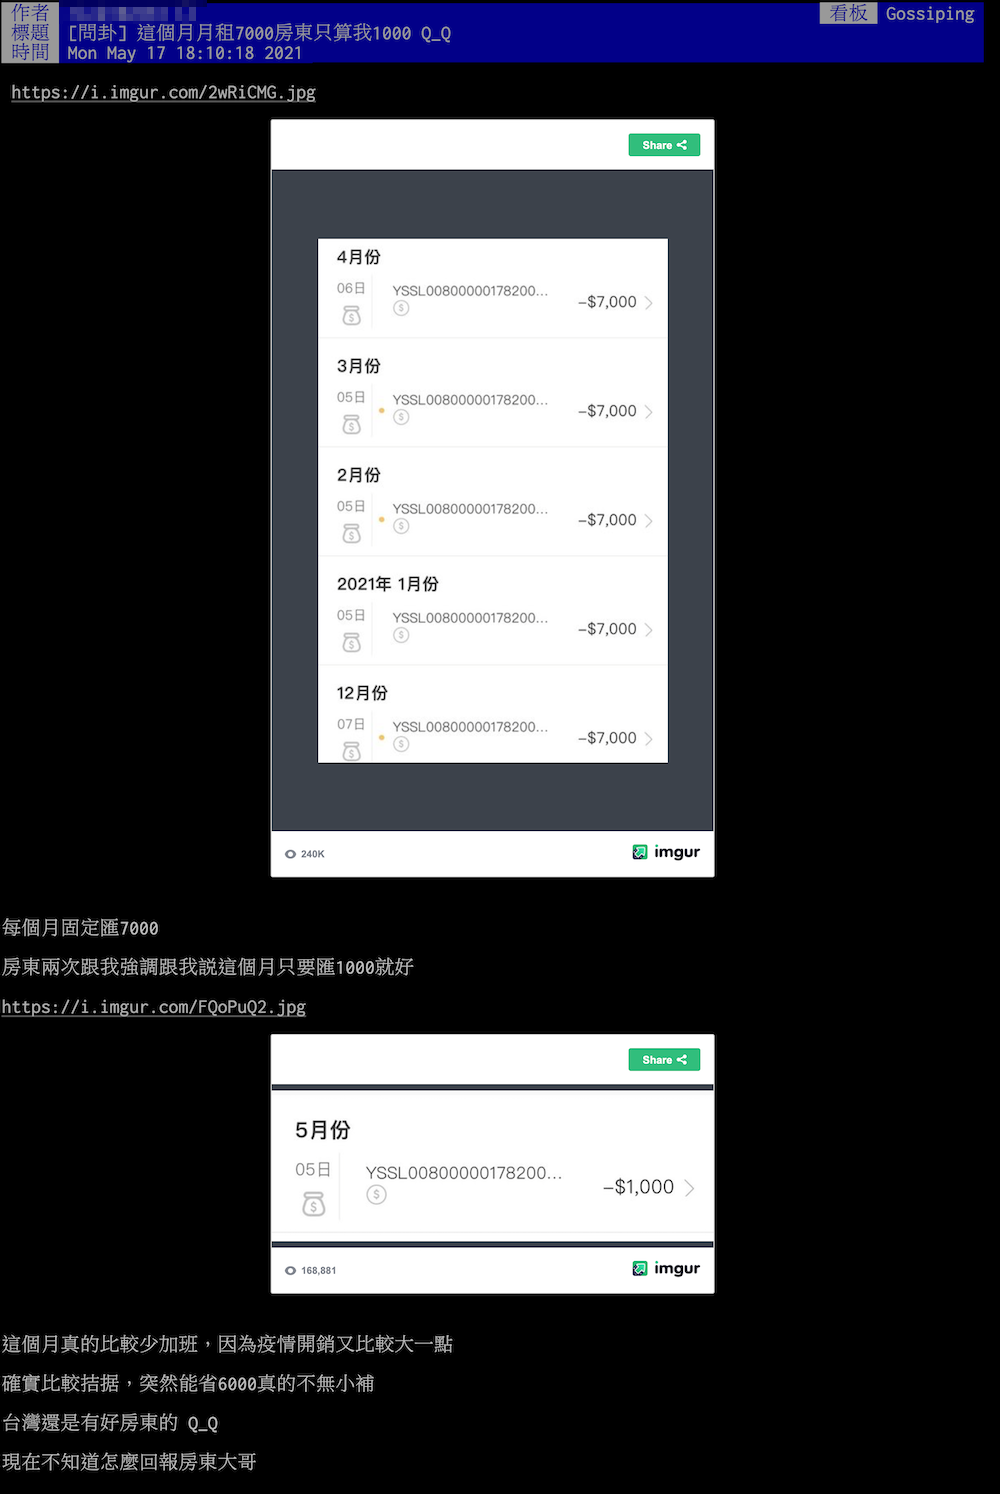Screen dimensions: 1000x1494
Task: Open the FQoPuQ2.jpg imgur link
Action: 154,1007
